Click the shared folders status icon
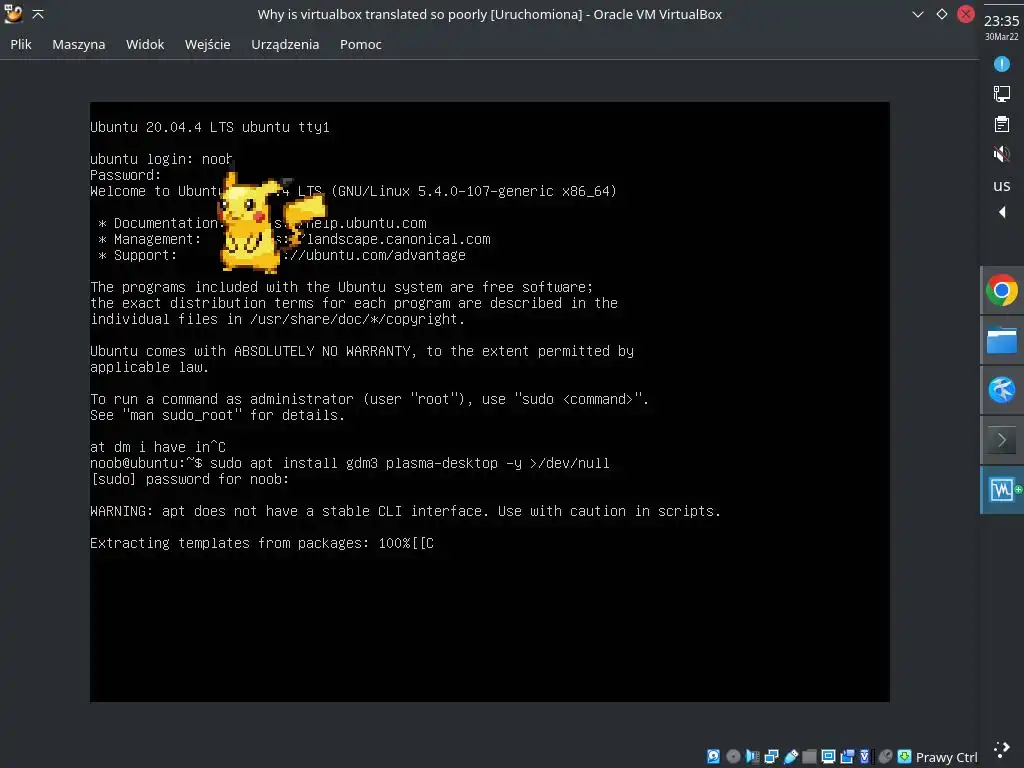Viewport: 1024px width, 768px height. [x=809, y=756]
